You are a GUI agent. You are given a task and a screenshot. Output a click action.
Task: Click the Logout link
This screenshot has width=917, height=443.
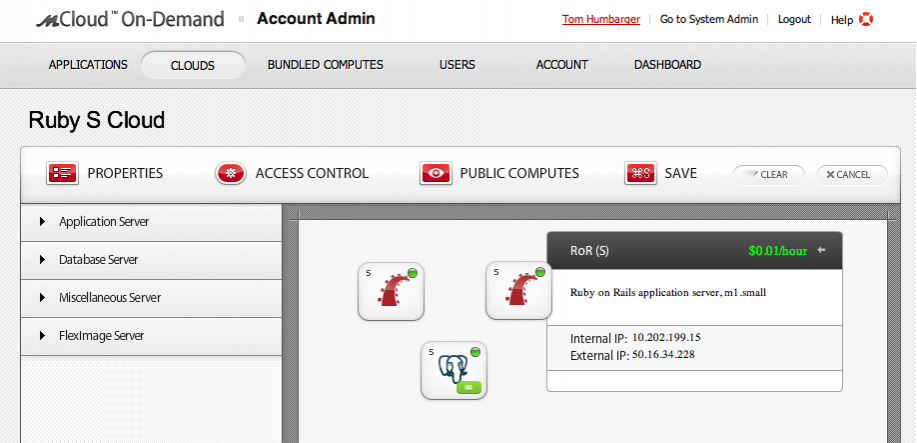coord(794,19)
